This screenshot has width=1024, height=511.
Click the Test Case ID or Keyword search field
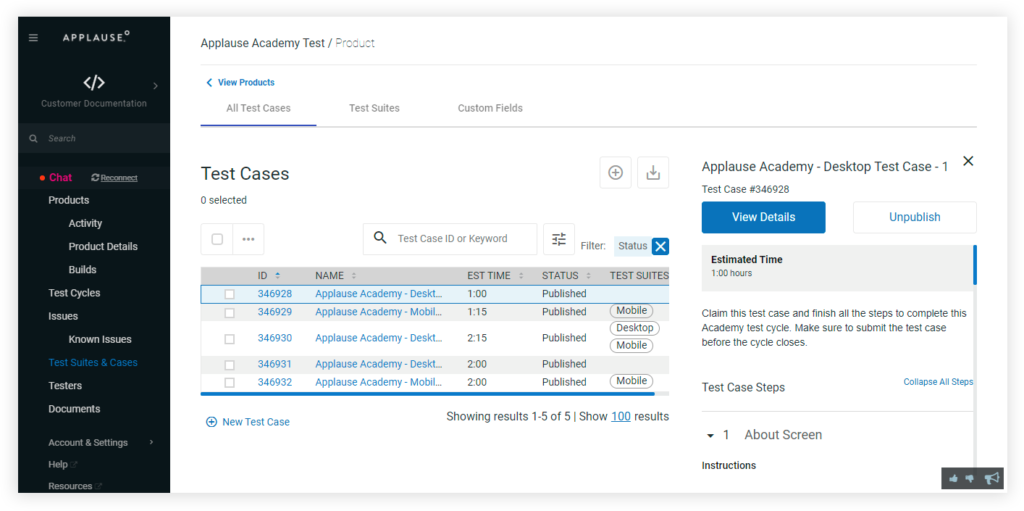tap(451, 239)
